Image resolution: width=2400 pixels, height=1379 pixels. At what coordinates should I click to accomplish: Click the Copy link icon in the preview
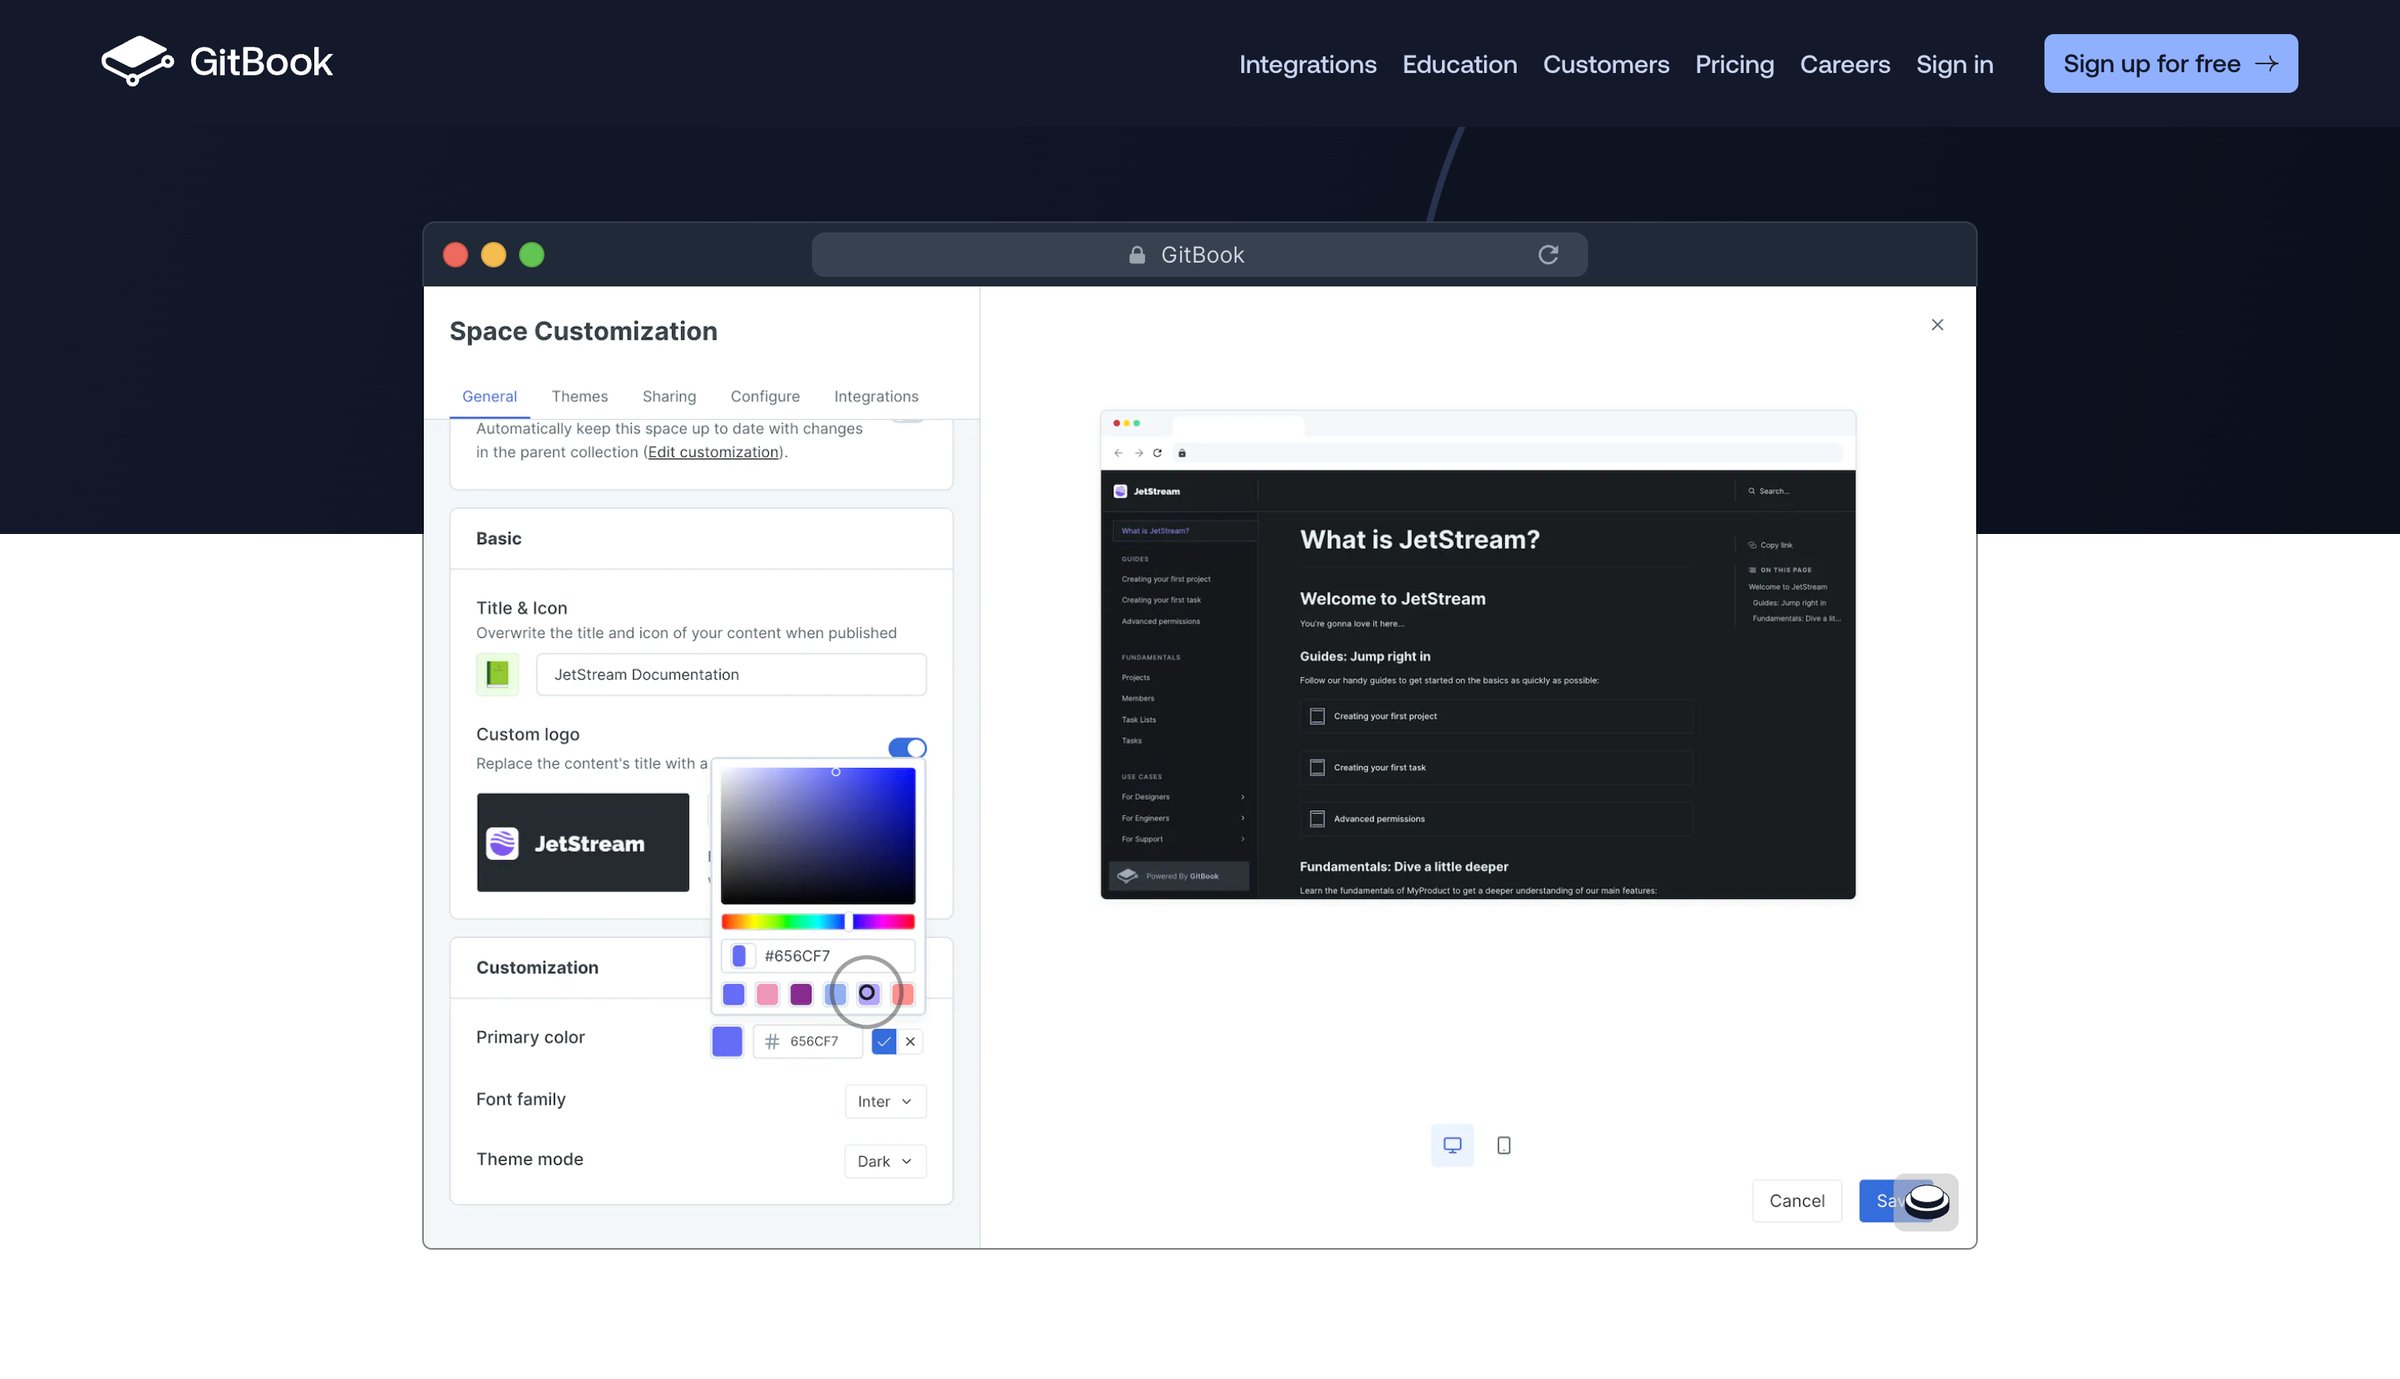tap(1752, 545)
